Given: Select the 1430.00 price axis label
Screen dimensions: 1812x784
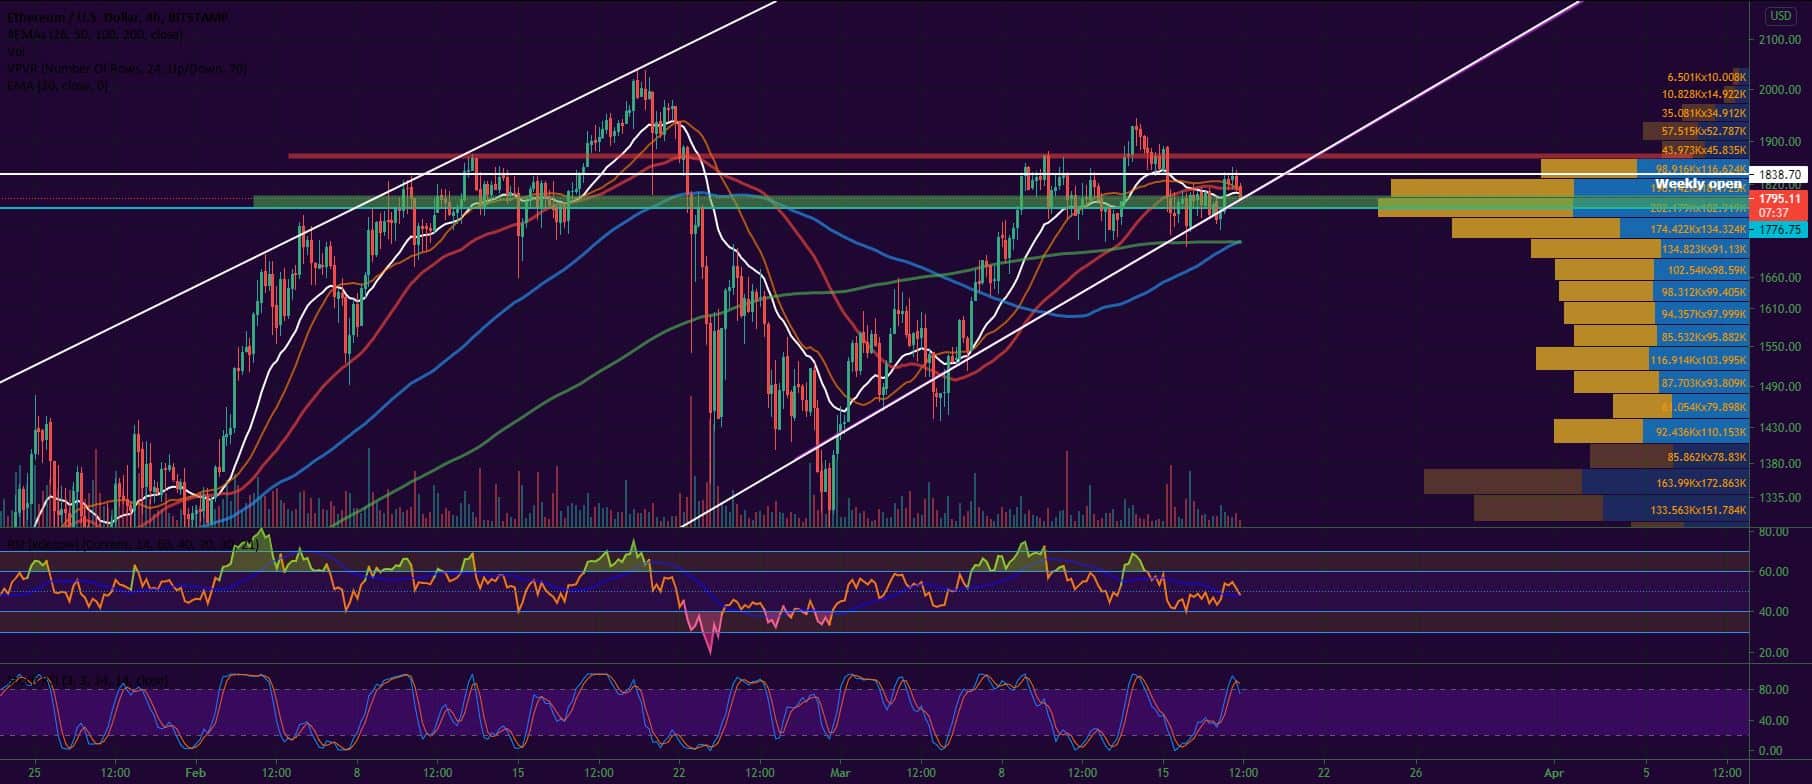Looking at the screenshot, I should [x=1779, y=427].
